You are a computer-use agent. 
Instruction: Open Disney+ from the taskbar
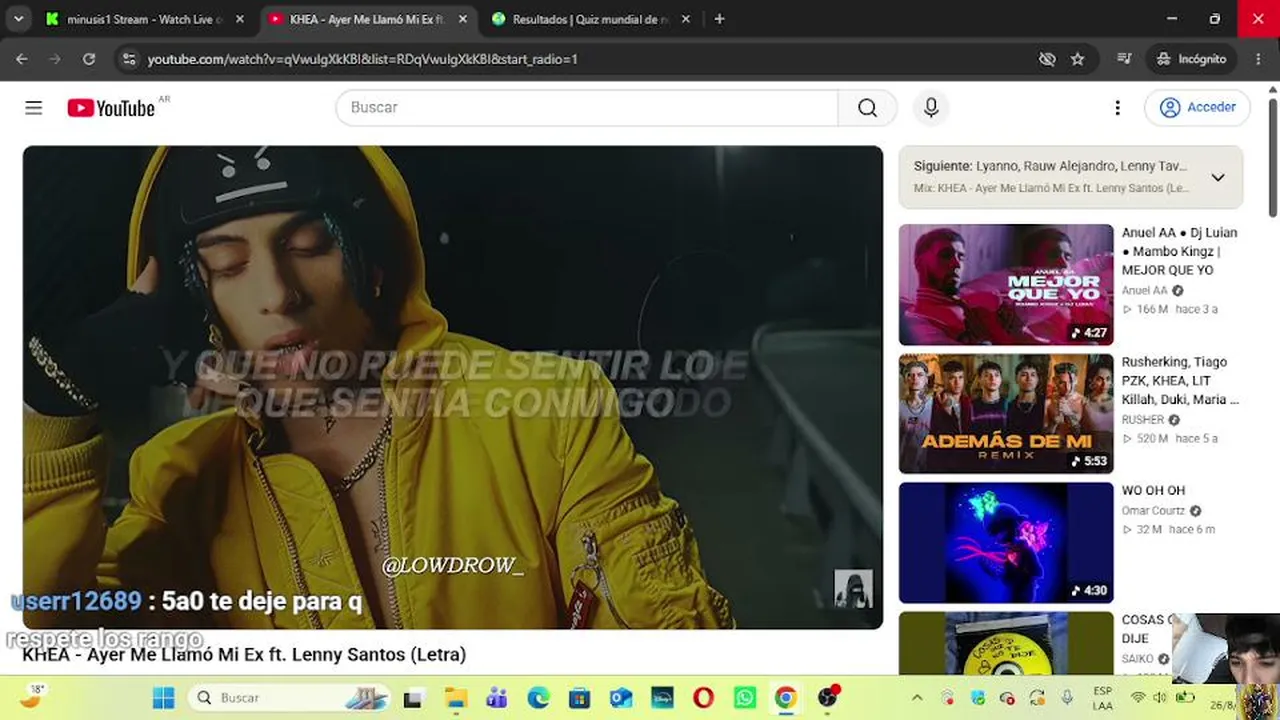coord(662,698)
